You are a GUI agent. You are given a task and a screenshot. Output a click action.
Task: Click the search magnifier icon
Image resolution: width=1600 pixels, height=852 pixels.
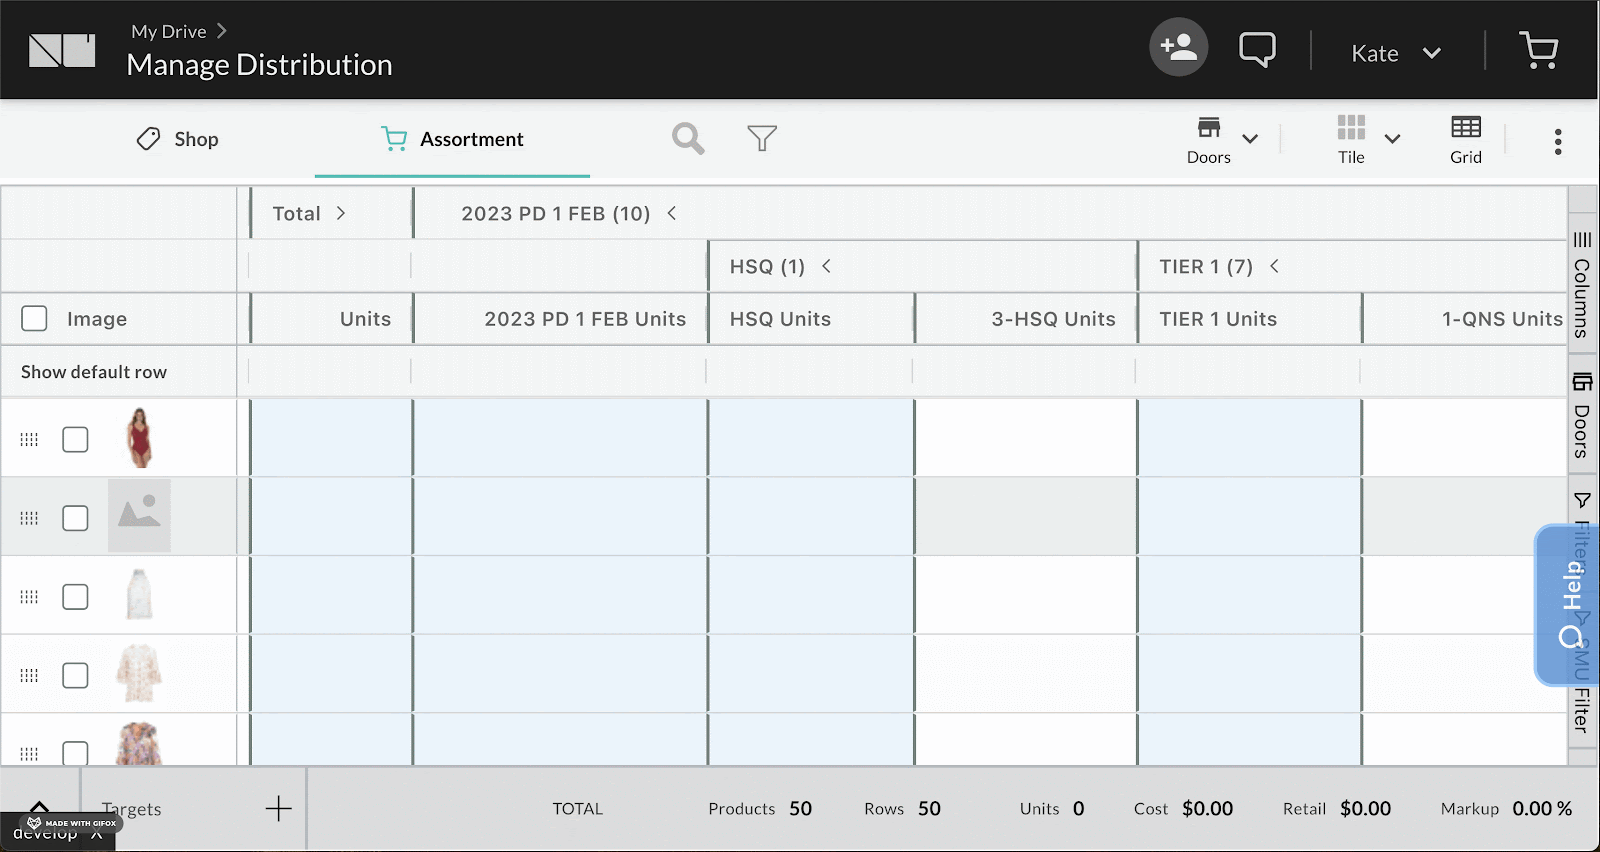point(688,139)
